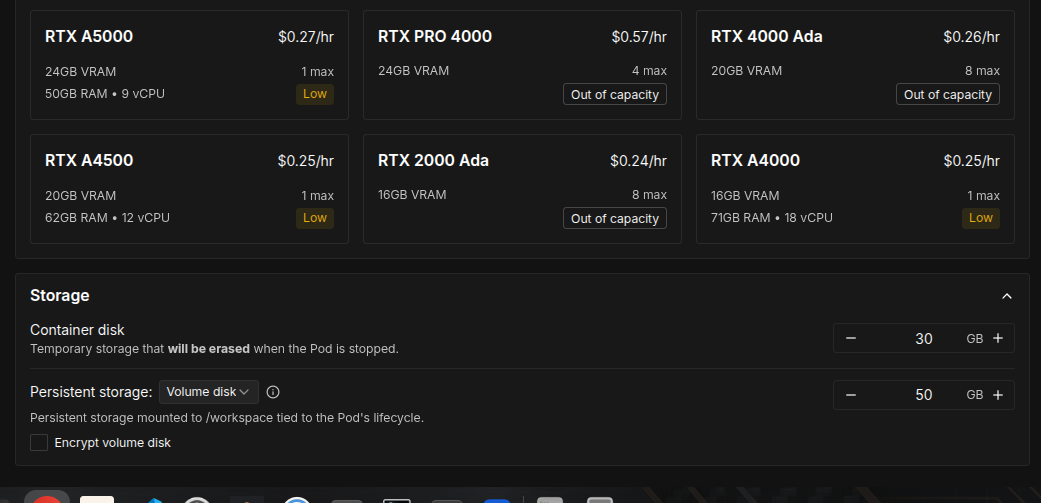Viewport: 1041px width, 503px height.
Task: Click GB unit beside persistent storage value
Action: coord(975,395)
